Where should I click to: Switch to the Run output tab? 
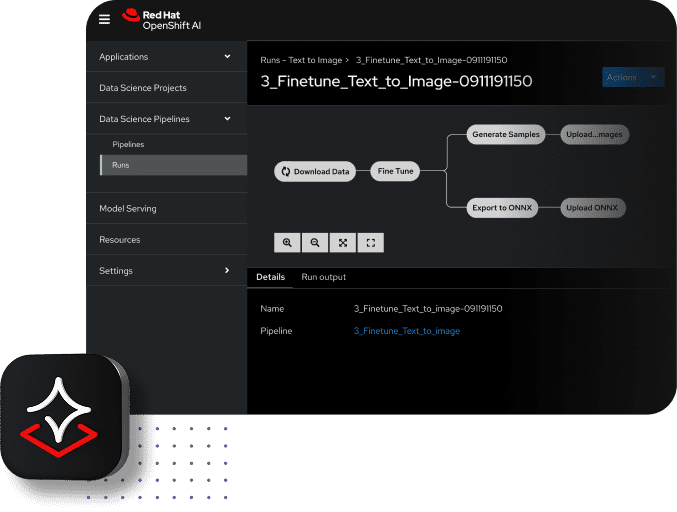(x=323, y=277)
